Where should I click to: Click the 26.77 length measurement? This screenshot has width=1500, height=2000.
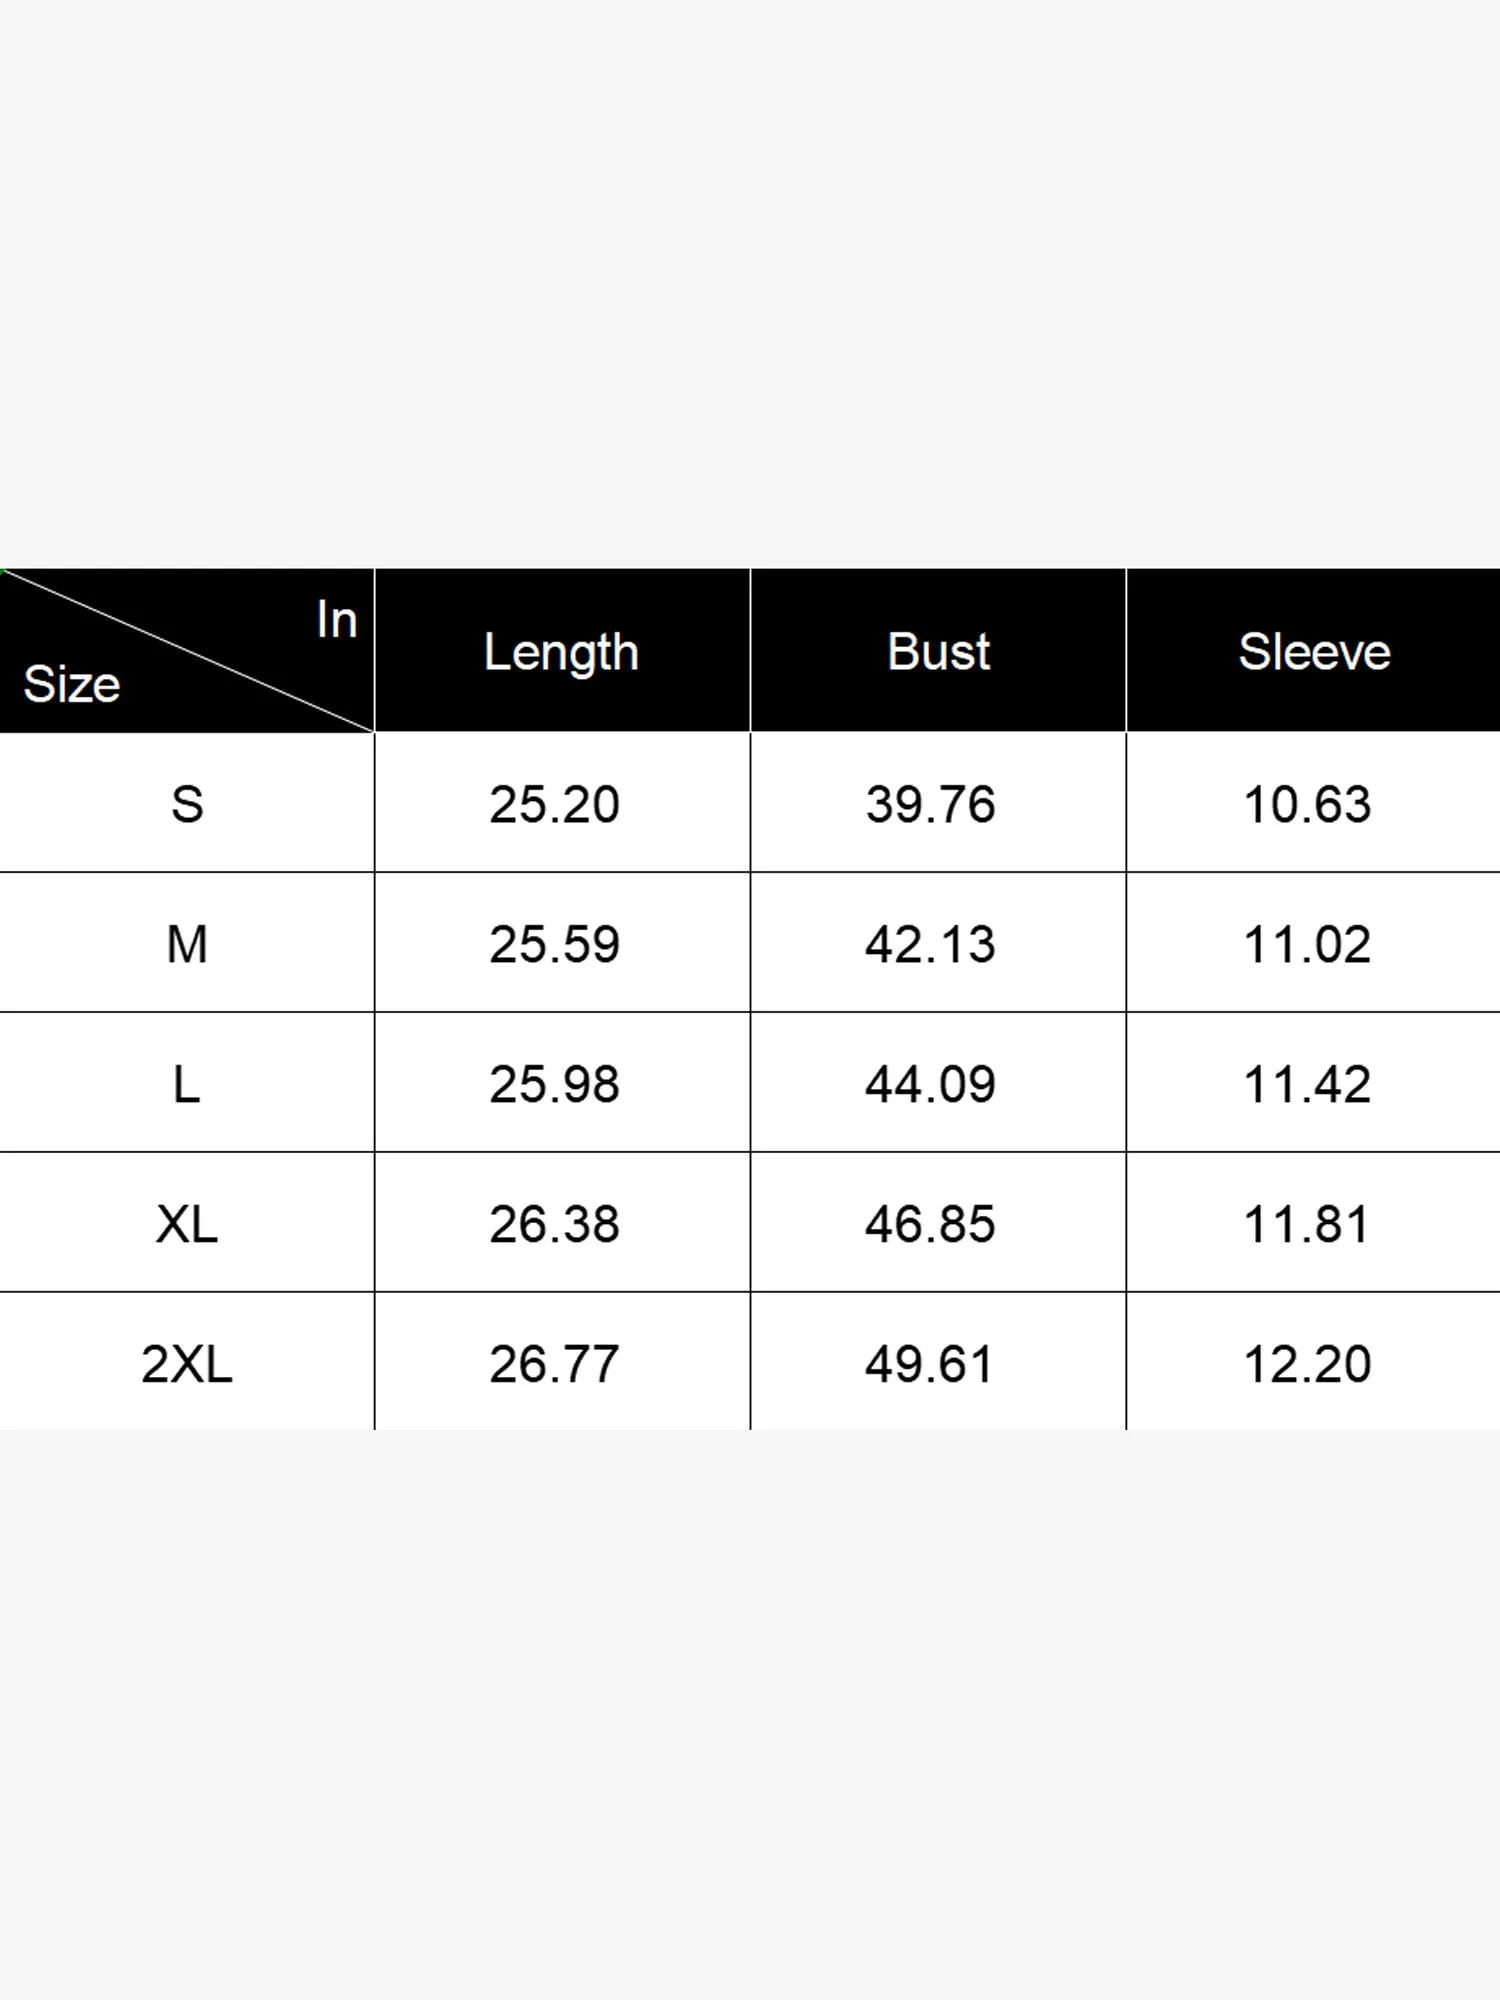tap(554, 1364)
